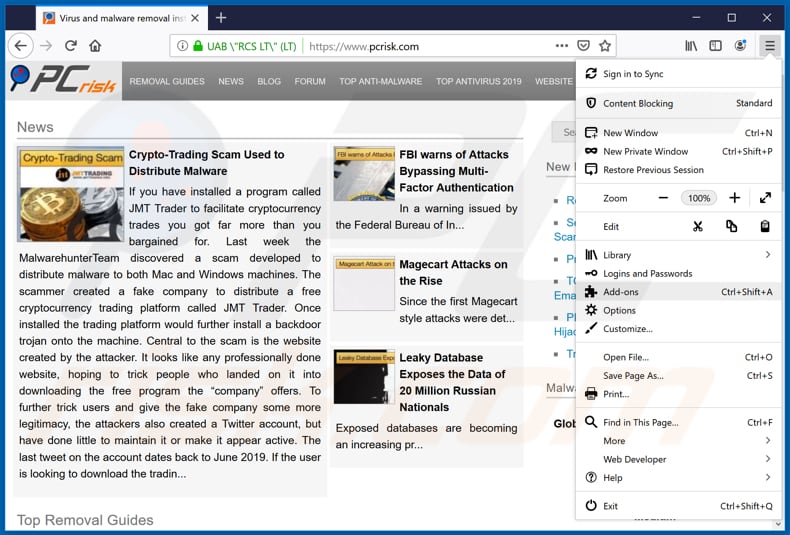Paste using the clipboard icon
Image resolution: width=790 pixels, height=535 pixels.
point(765,227)
